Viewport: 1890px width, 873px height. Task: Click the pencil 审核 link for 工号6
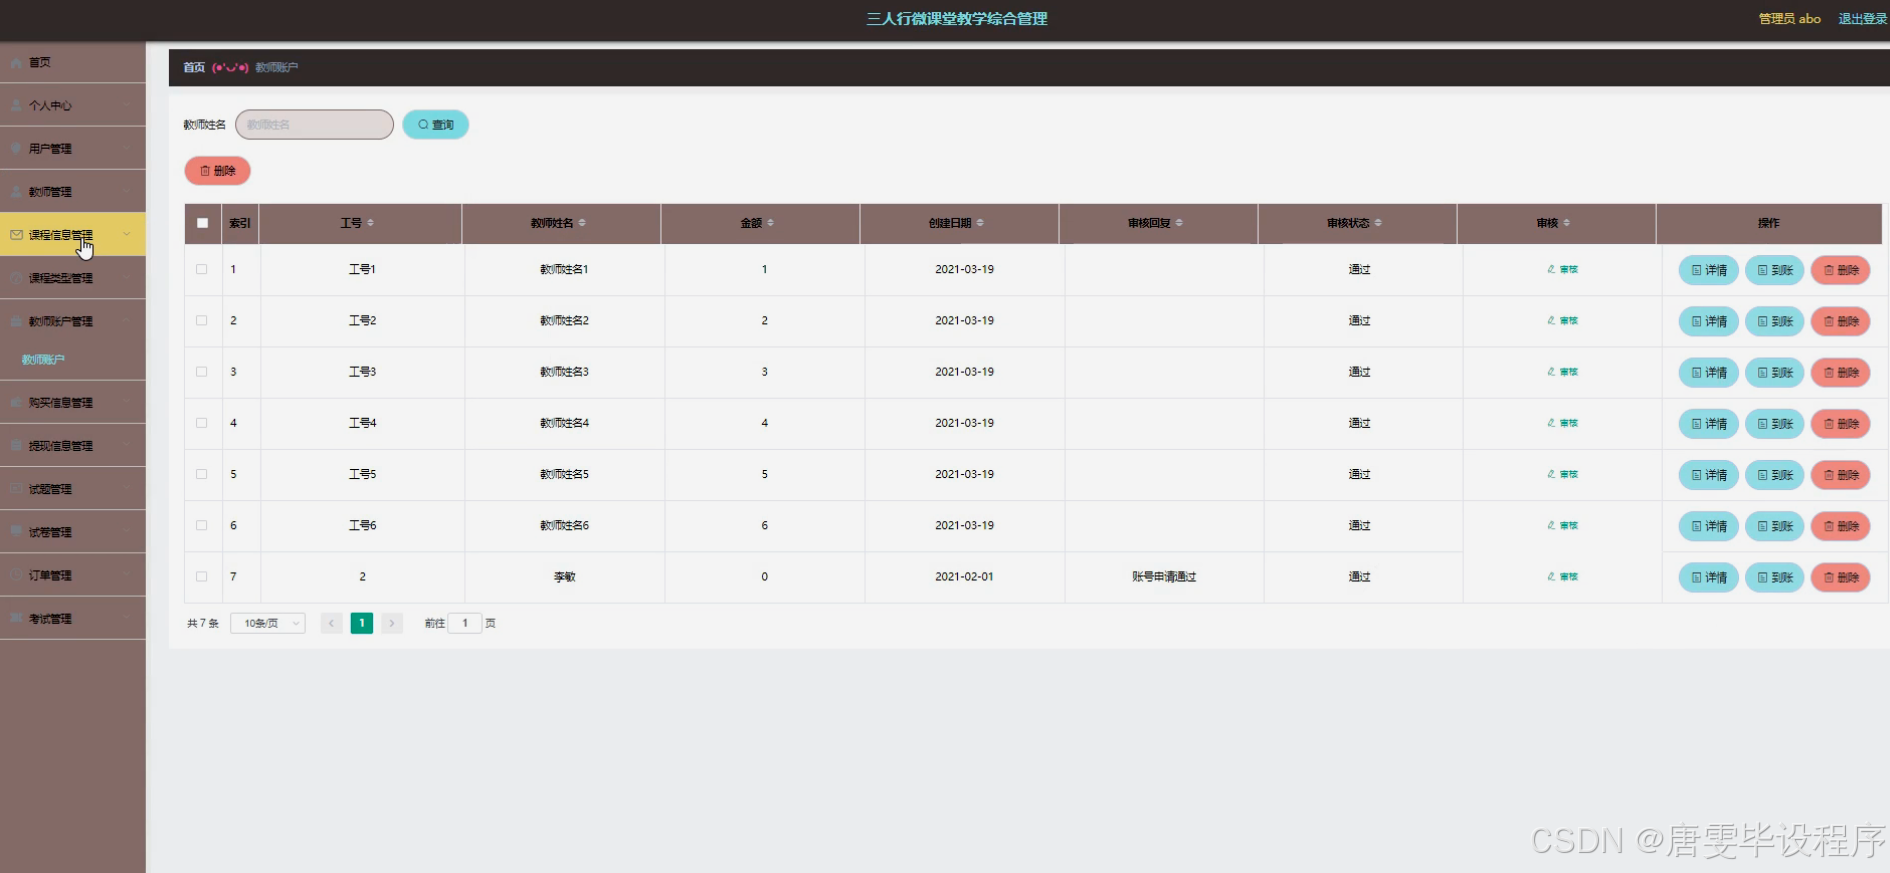pos(1562,525)
